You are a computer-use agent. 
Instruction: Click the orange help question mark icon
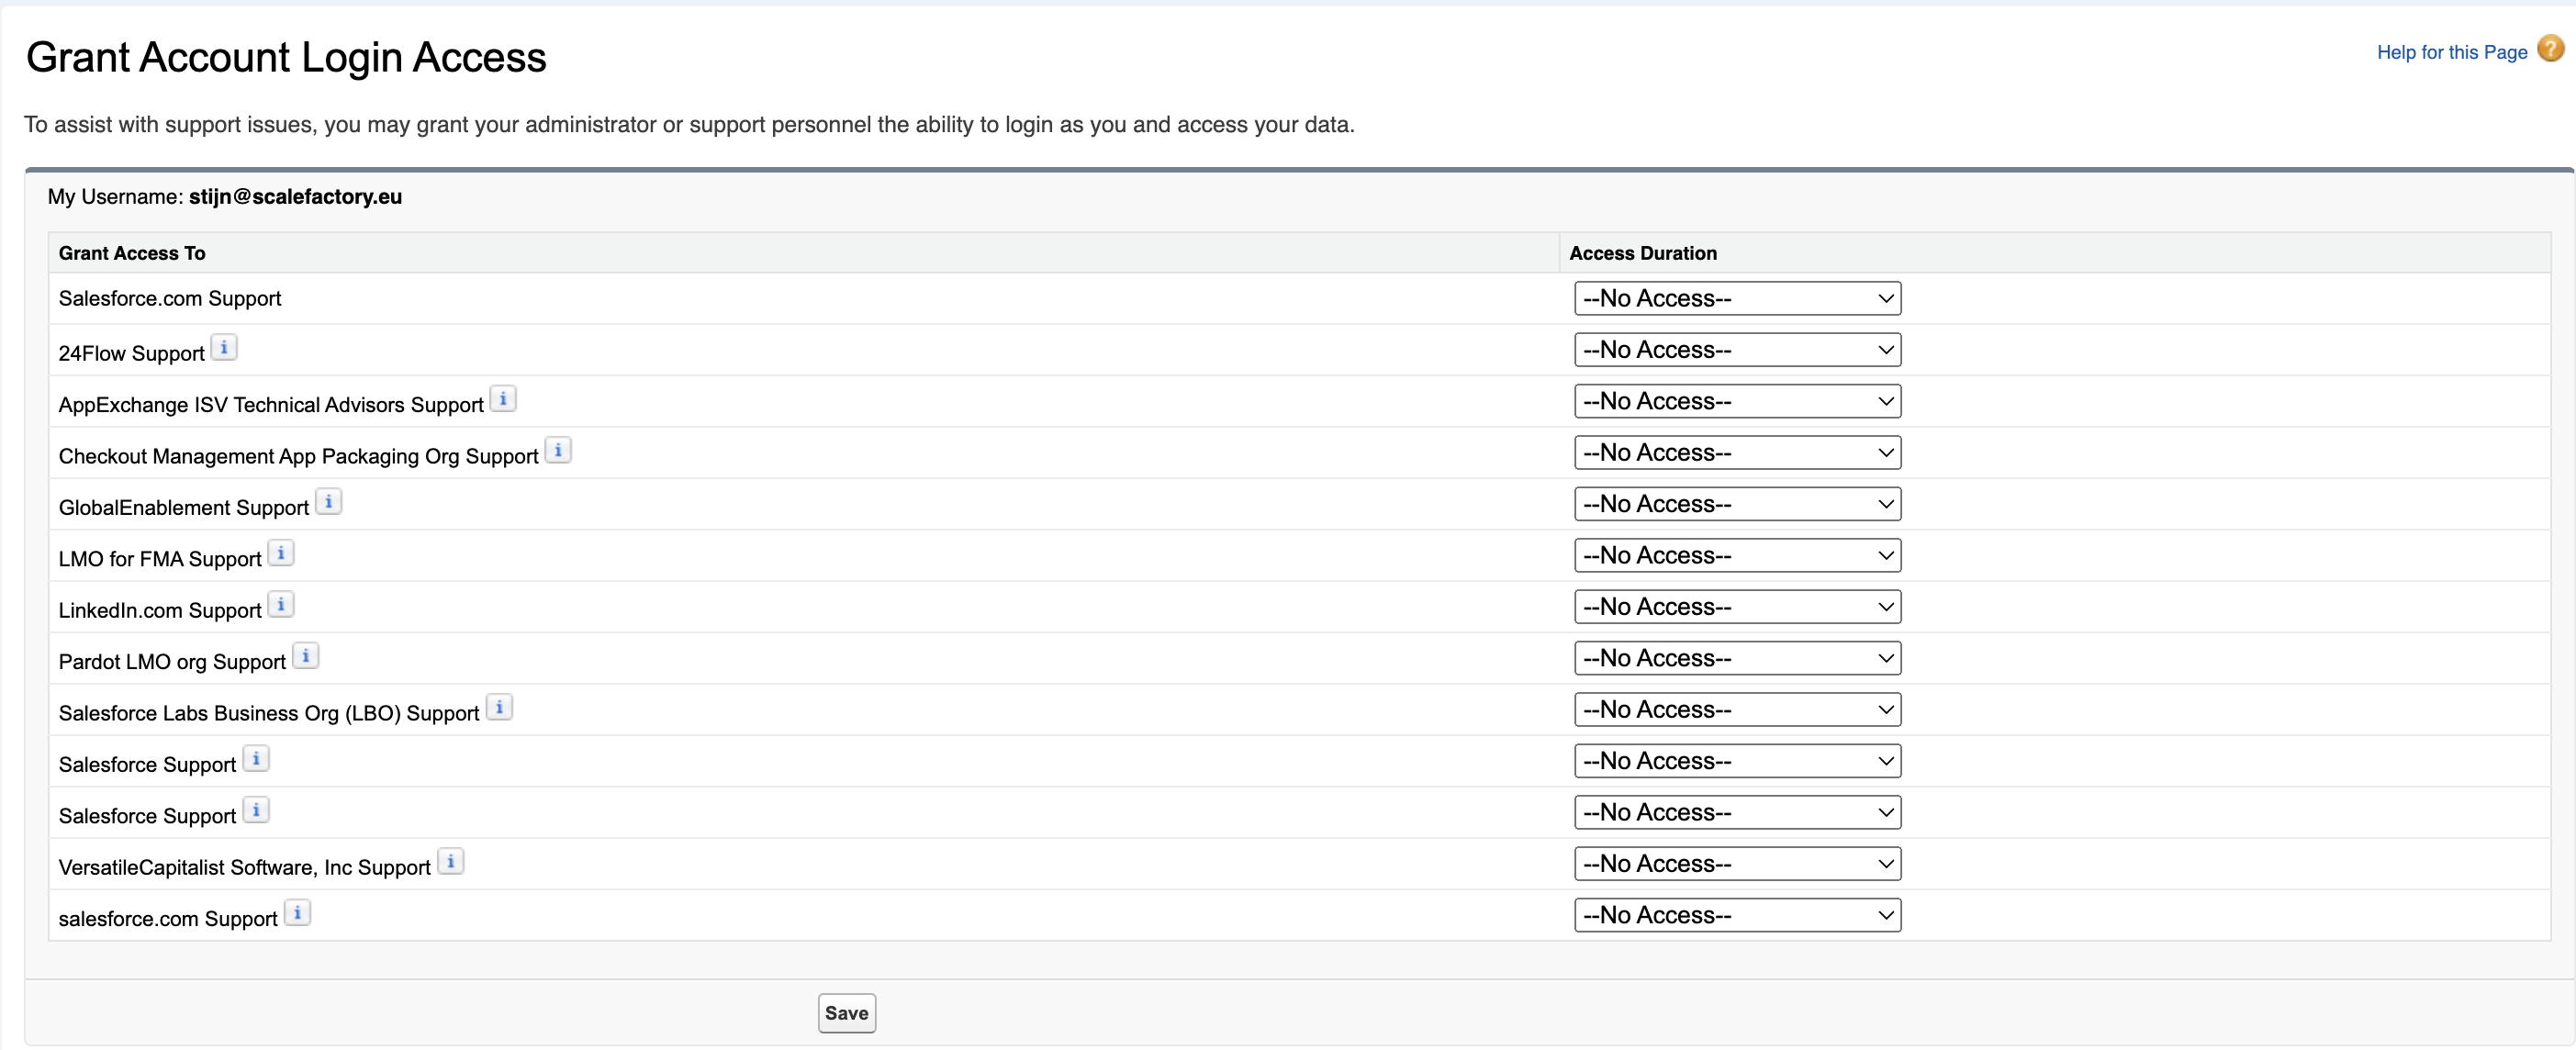(x=2550, y=49)
